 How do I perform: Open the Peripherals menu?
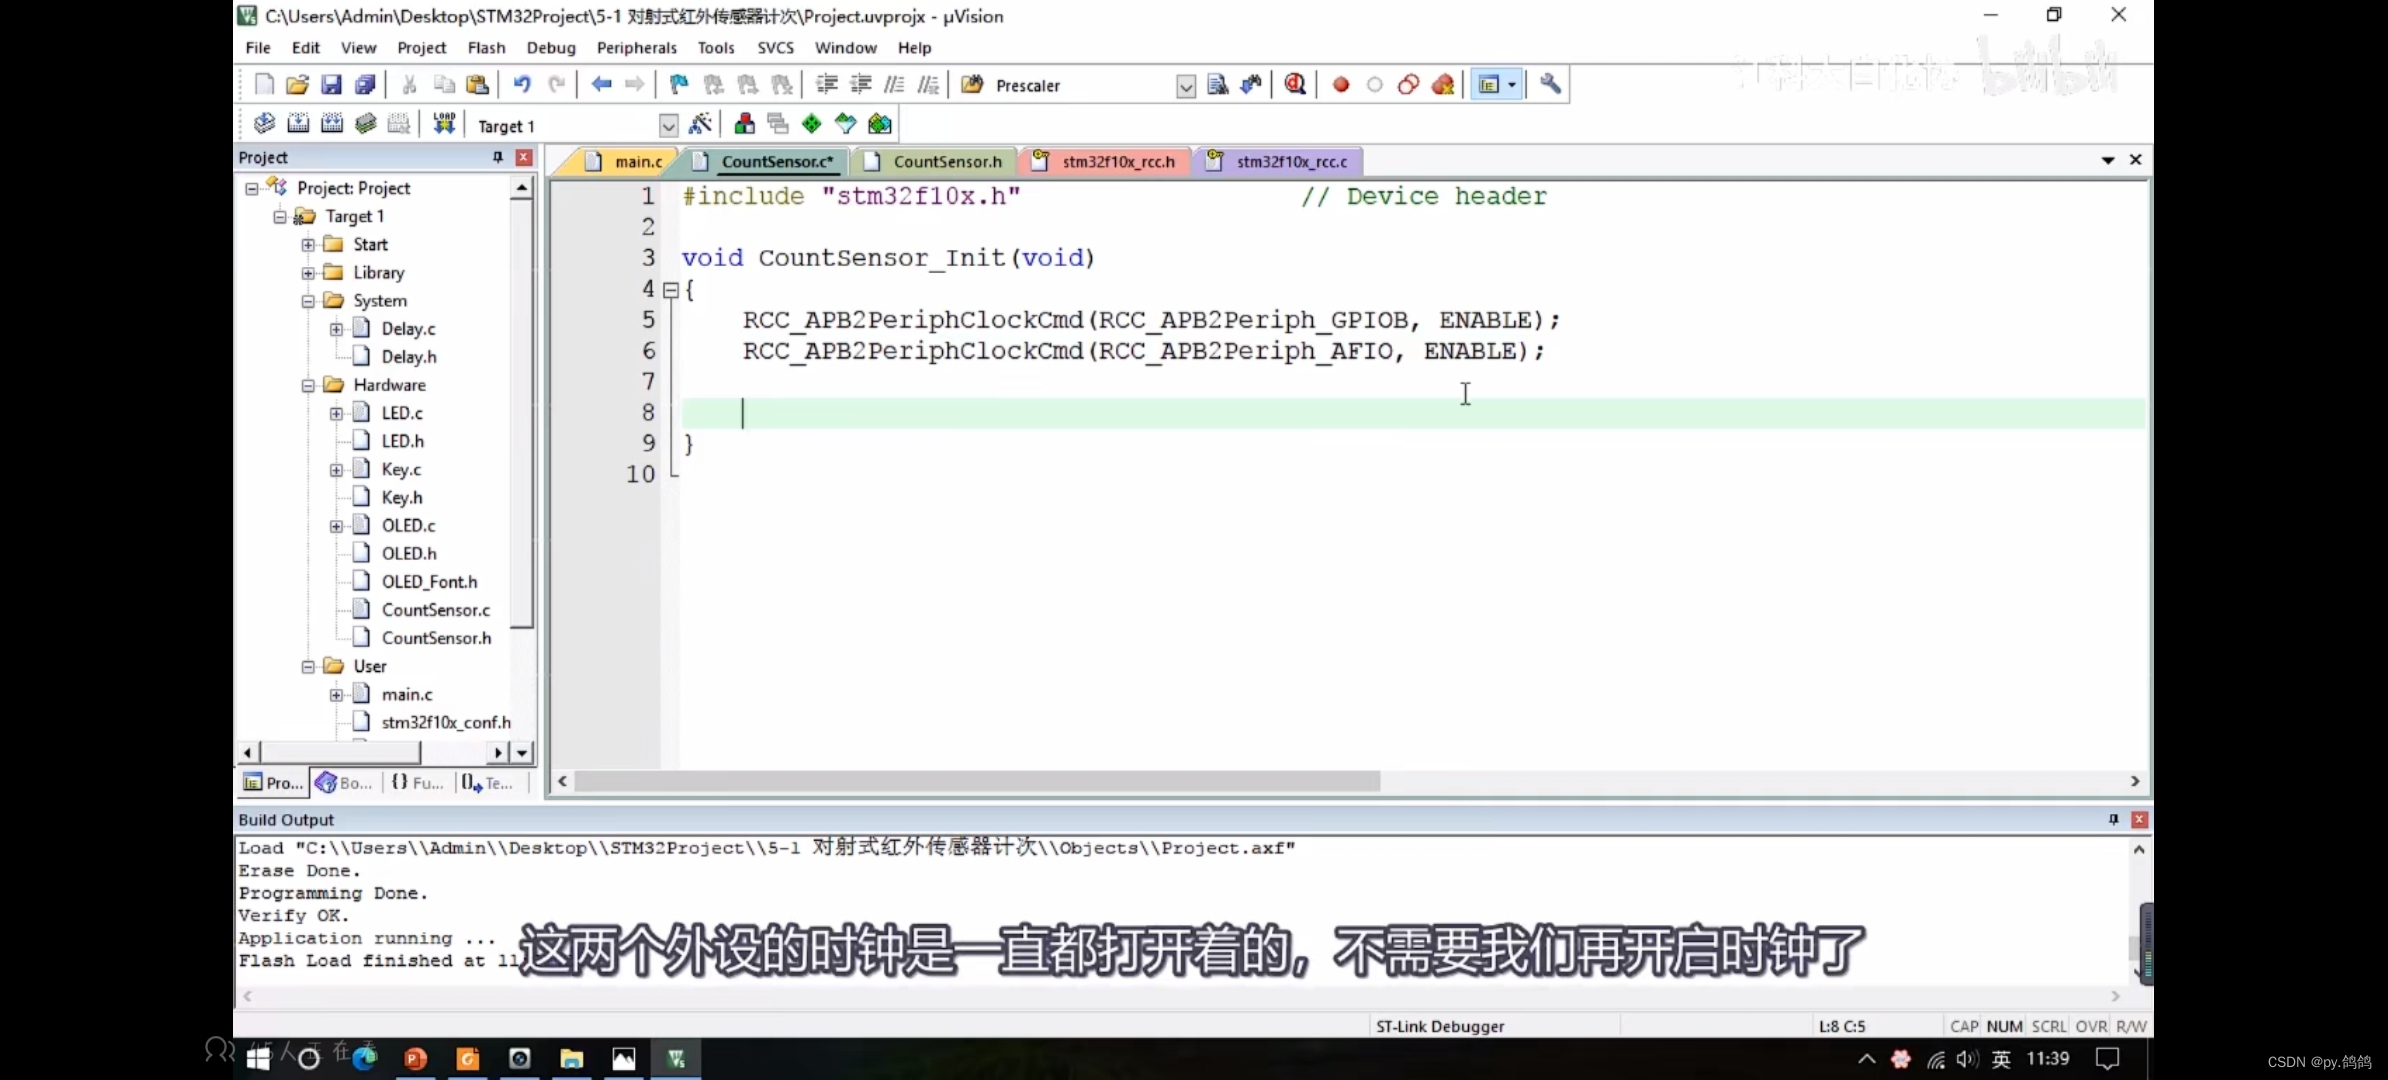[636, 48]
